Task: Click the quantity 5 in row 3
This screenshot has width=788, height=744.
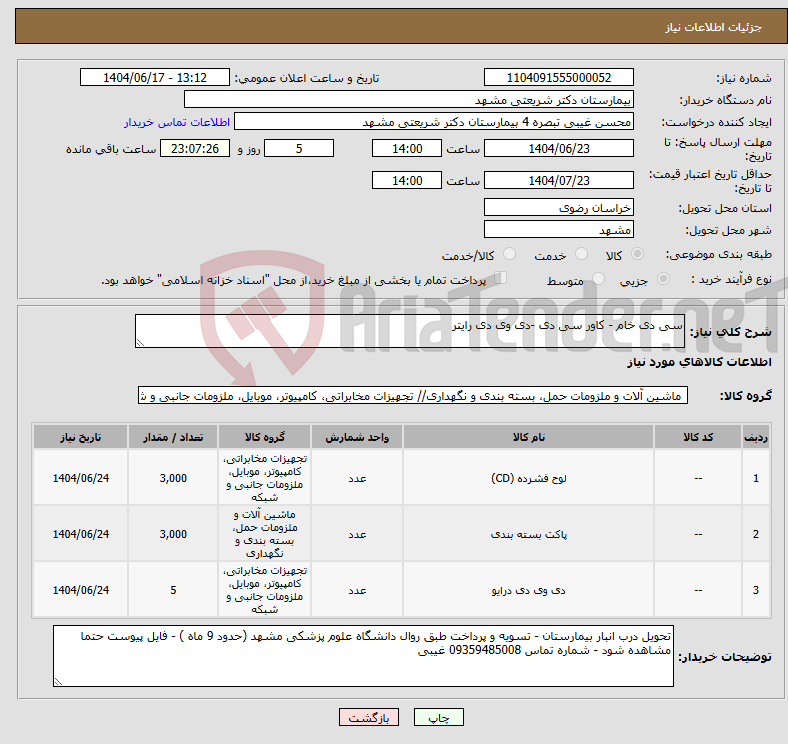Action: click(x=173, y=590)
